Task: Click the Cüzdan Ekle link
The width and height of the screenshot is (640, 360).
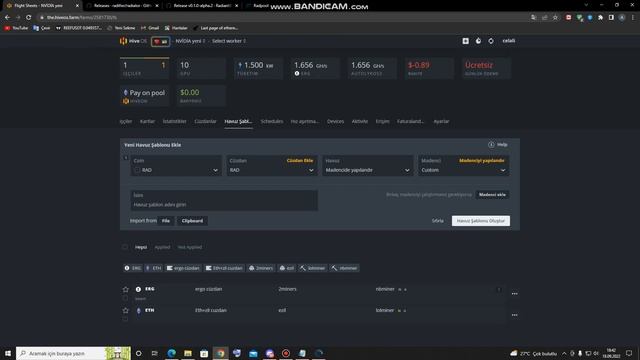Action: pyautogui.click(x=300, y=160)
